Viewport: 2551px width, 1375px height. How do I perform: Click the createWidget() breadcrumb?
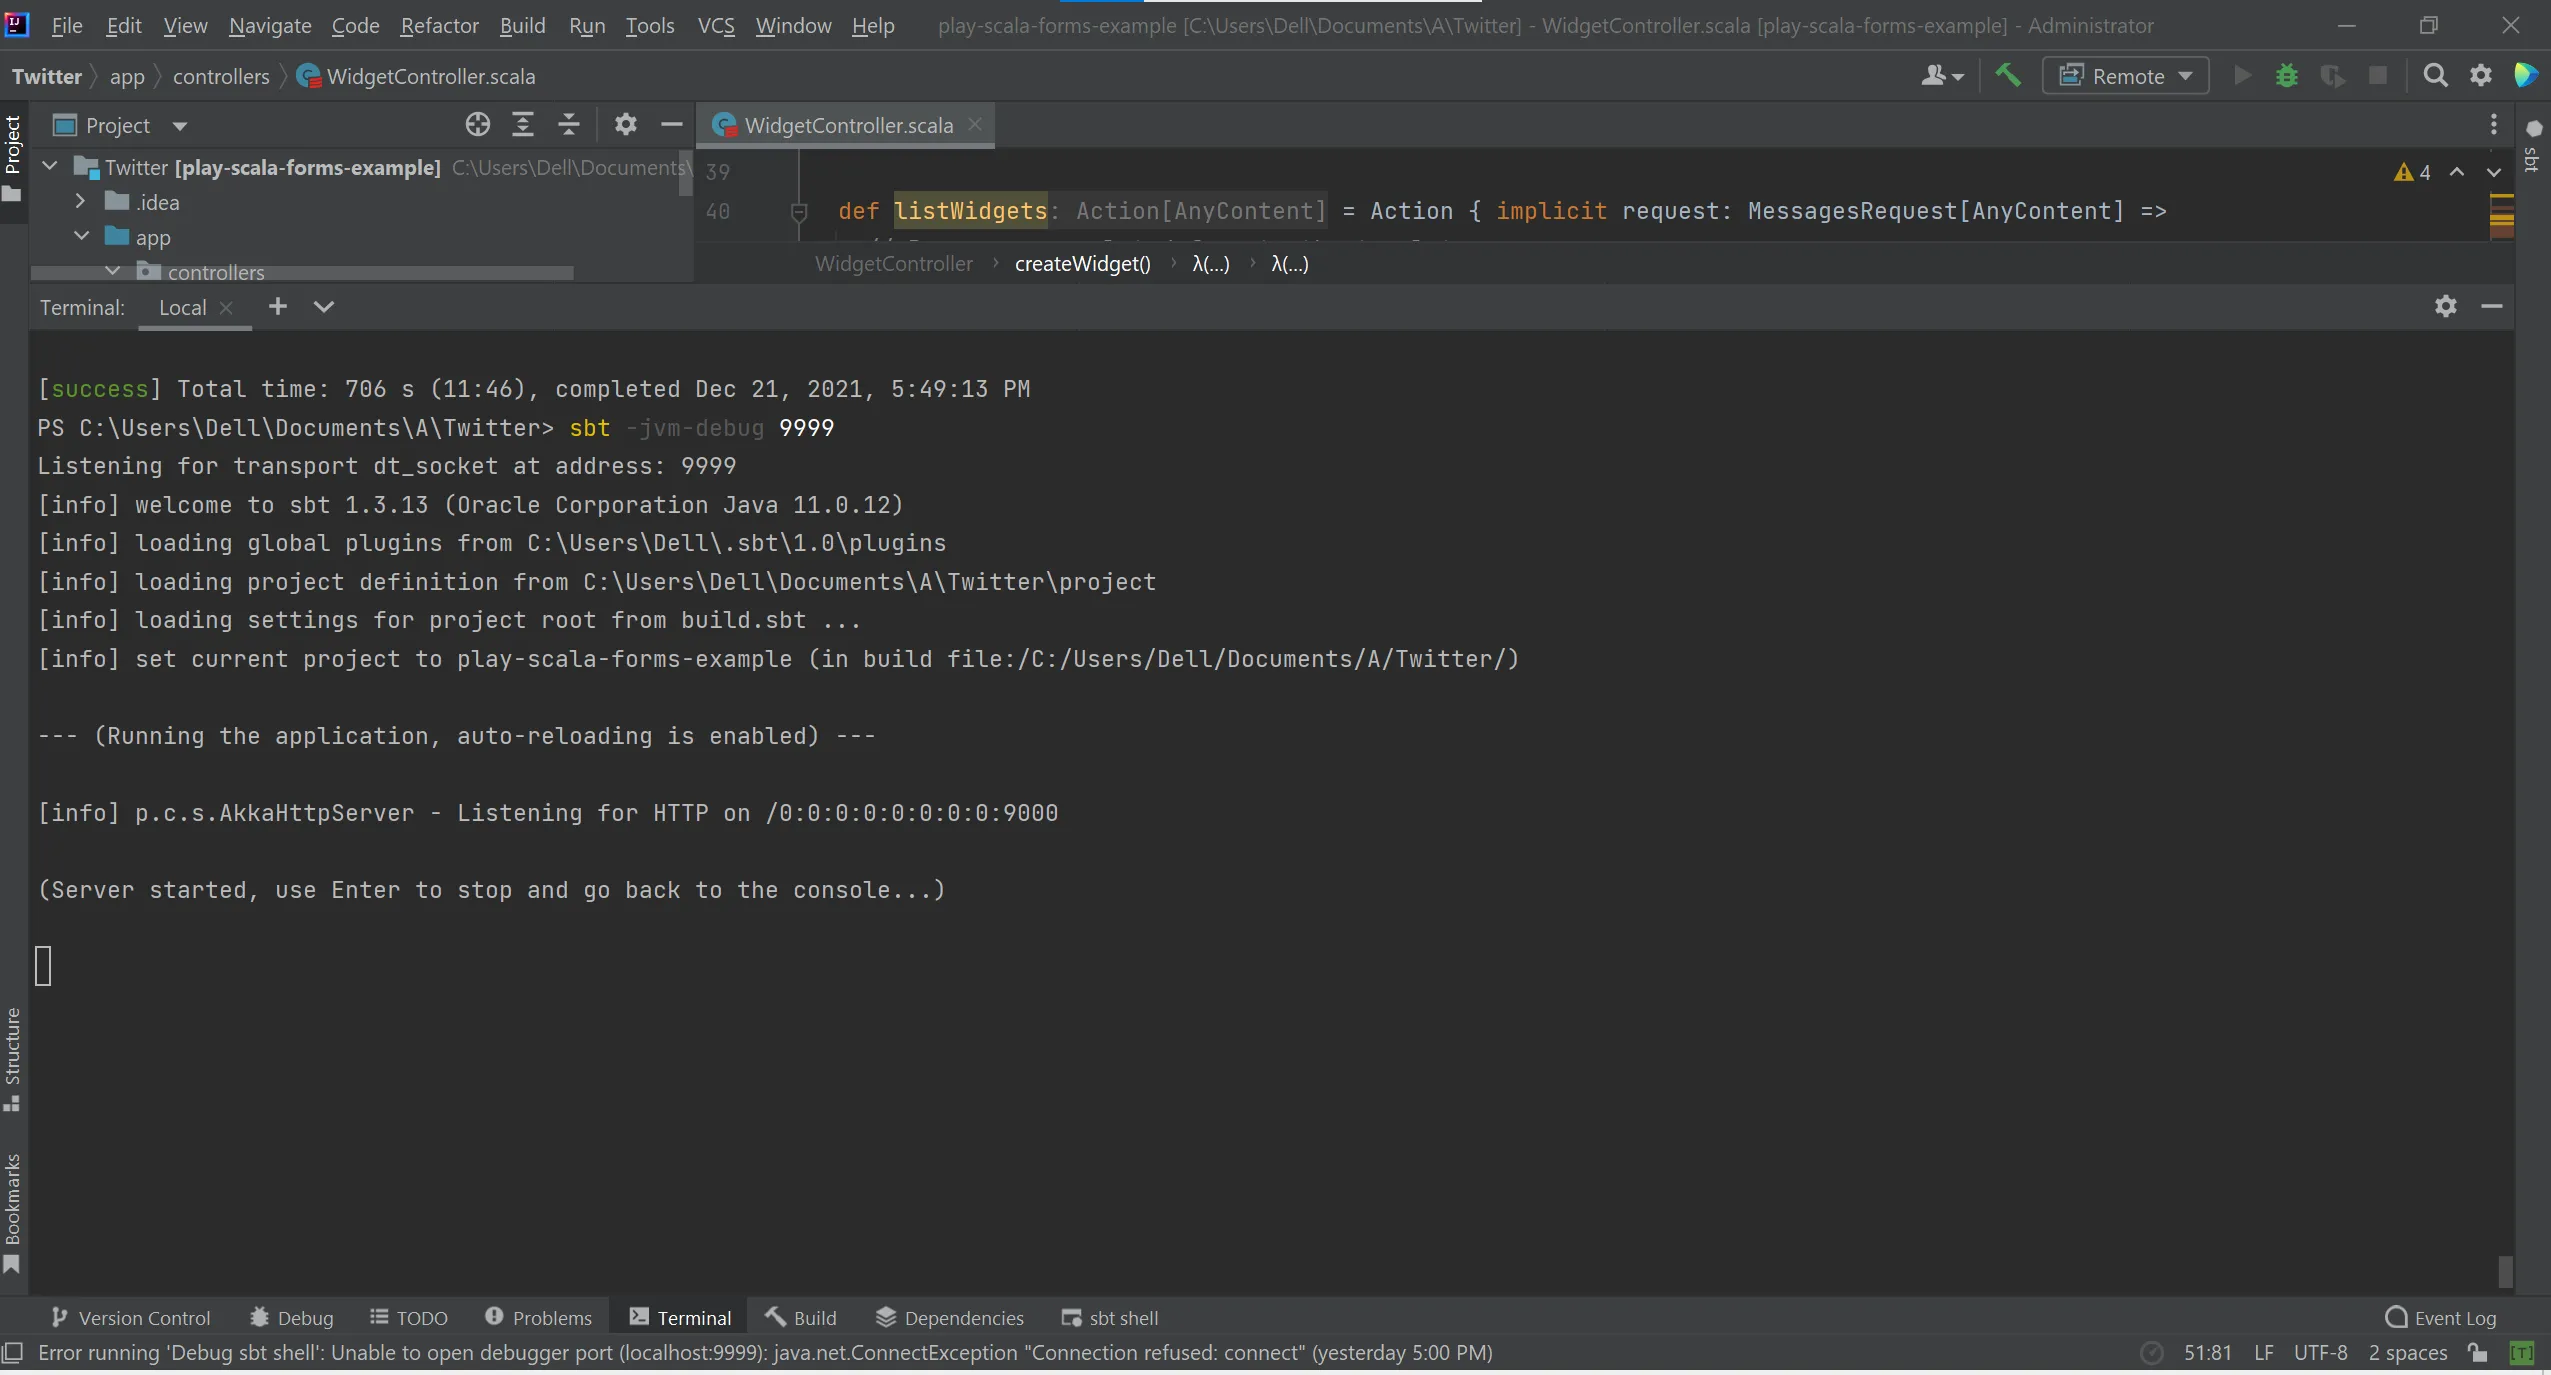[1082, 264]
